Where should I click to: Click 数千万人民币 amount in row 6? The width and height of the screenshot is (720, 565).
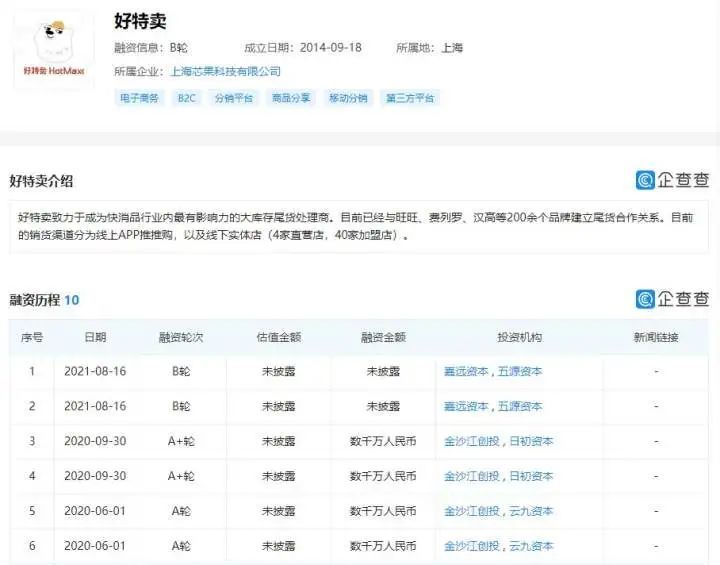(383, 546)
